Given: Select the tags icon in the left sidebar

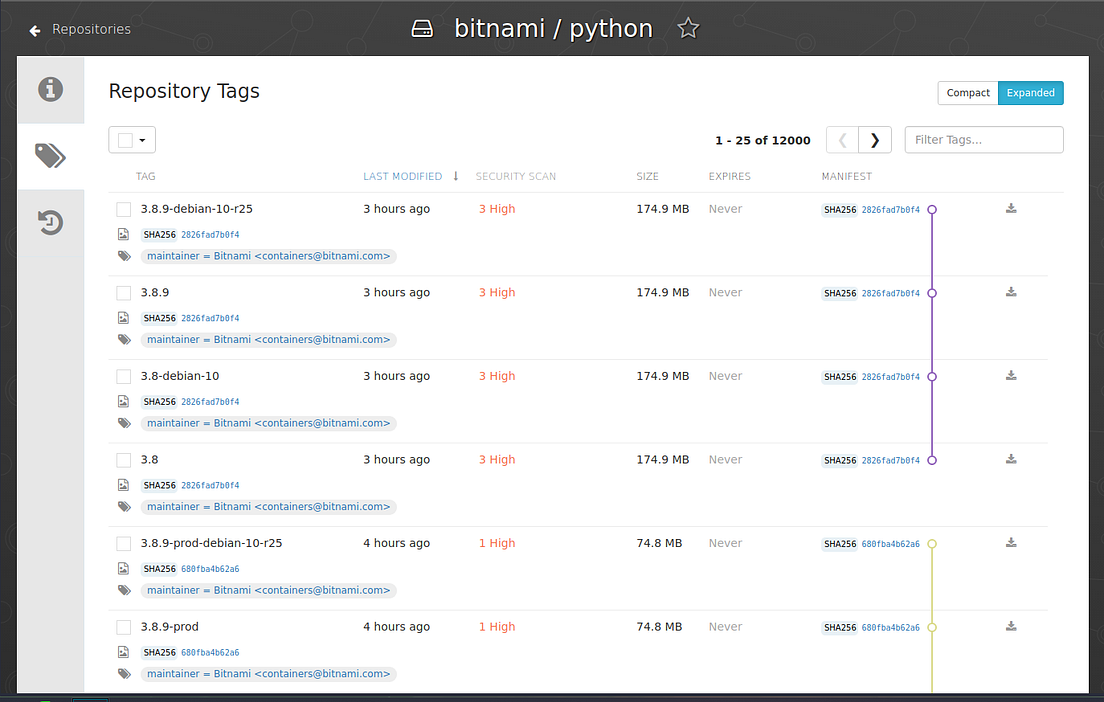Looking at the screenshot, I should point(50,156).
